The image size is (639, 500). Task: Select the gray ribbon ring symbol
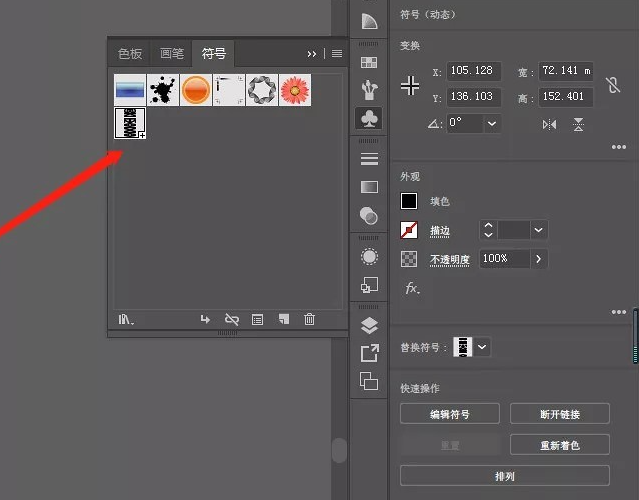tap(262, 90)
